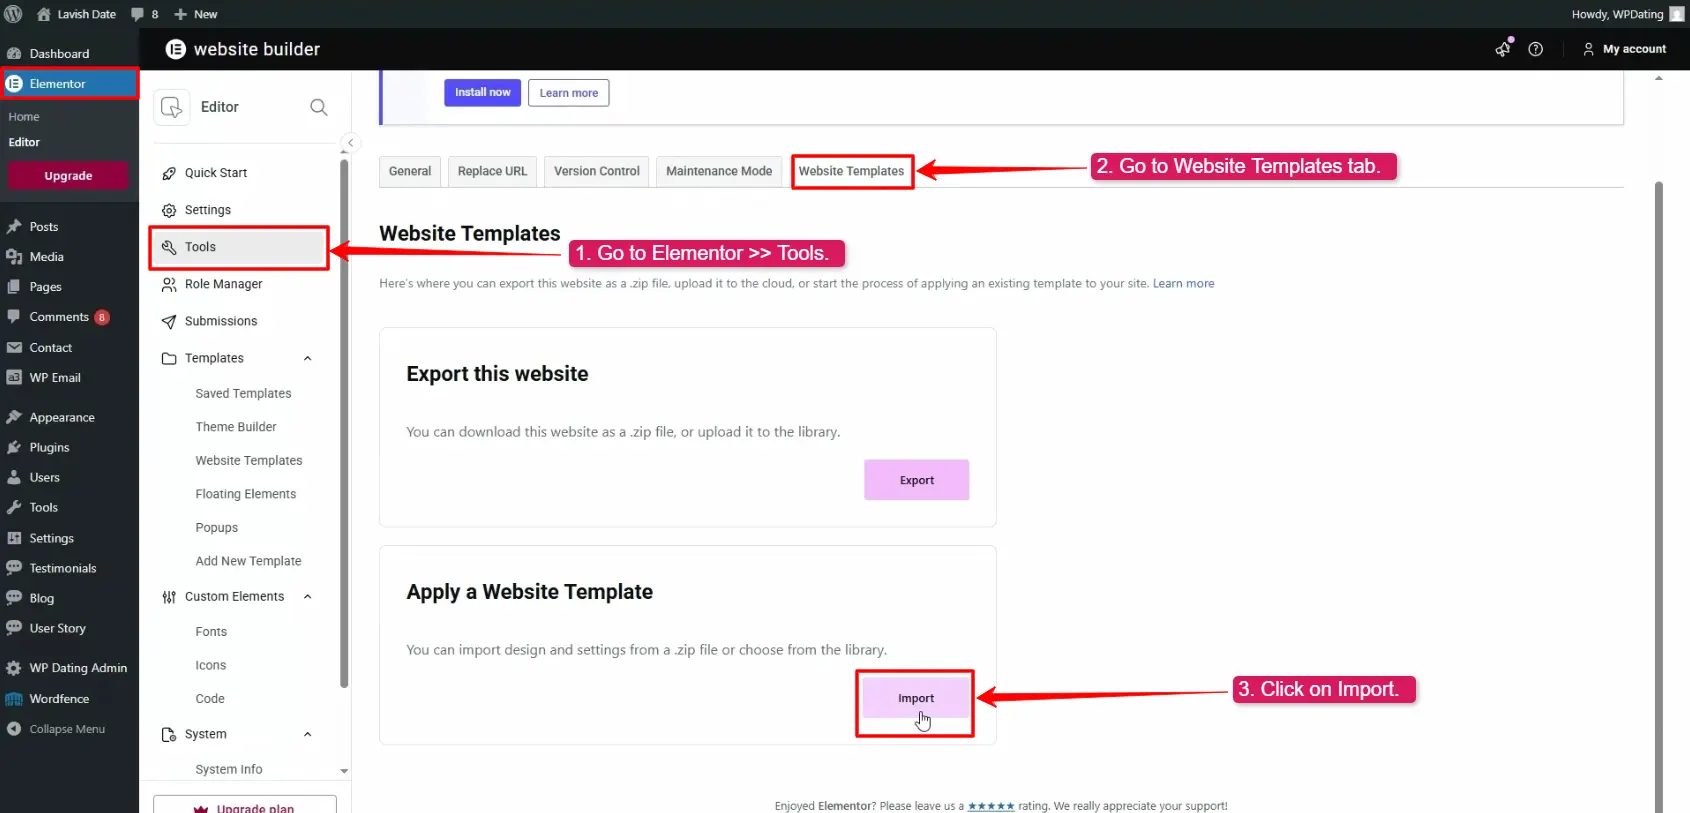Viewport: 1690px width, 813px height.
Task: Open Learn more link in description
Action: coord(1183,284)
